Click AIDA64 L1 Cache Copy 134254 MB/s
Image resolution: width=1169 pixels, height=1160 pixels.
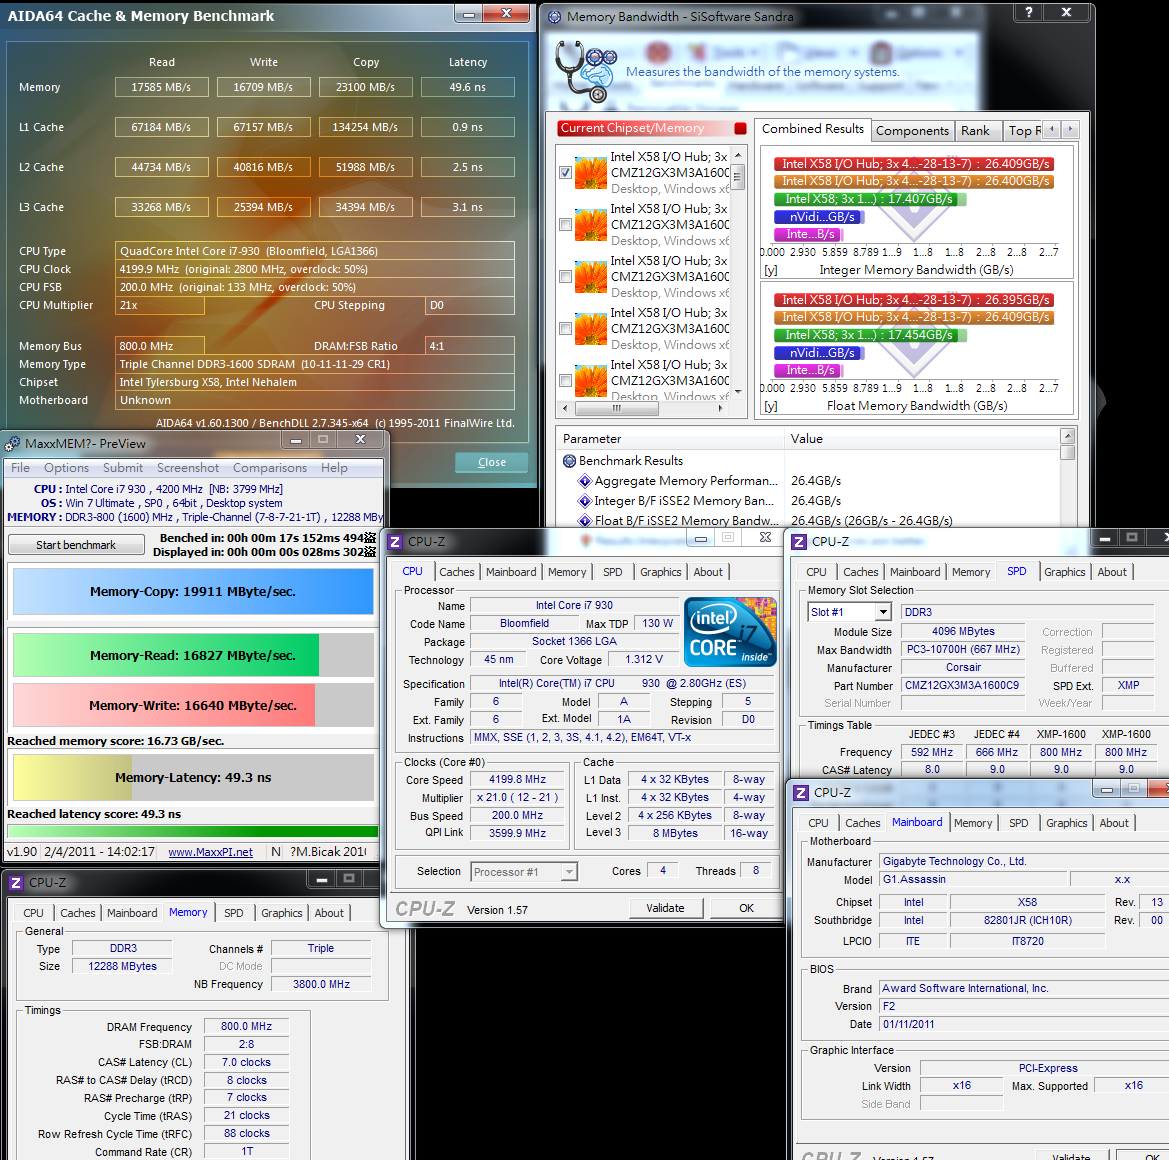pos(365,127)
